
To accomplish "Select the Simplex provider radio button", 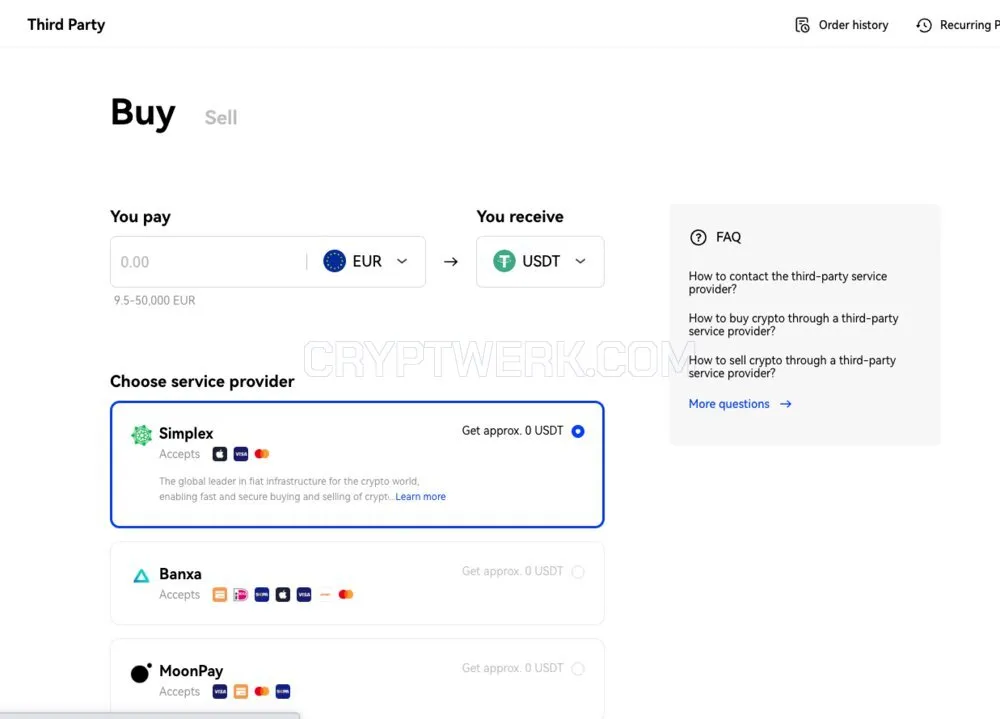I will coord(578,431).
